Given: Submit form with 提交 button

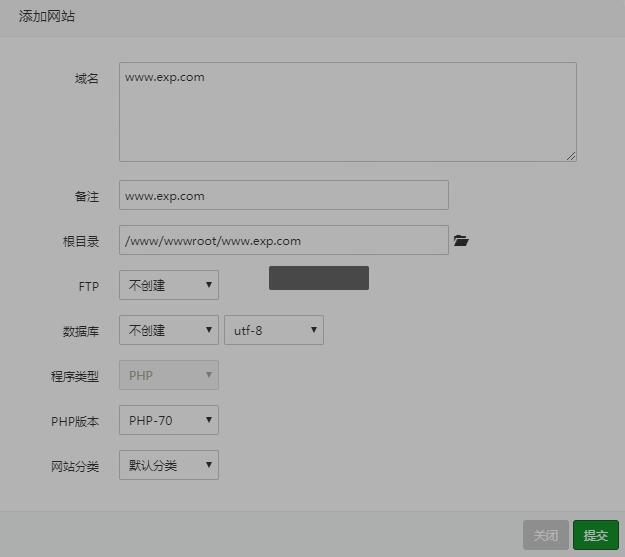Looking at the screenshot, I should [596, 535].
